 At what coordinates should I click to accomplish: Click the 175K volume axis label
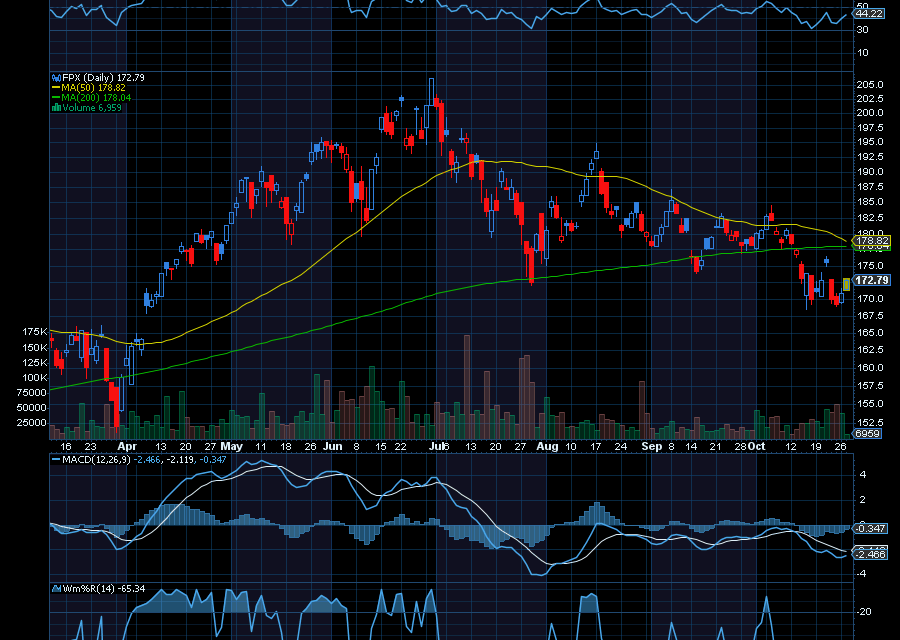[34, 332]
